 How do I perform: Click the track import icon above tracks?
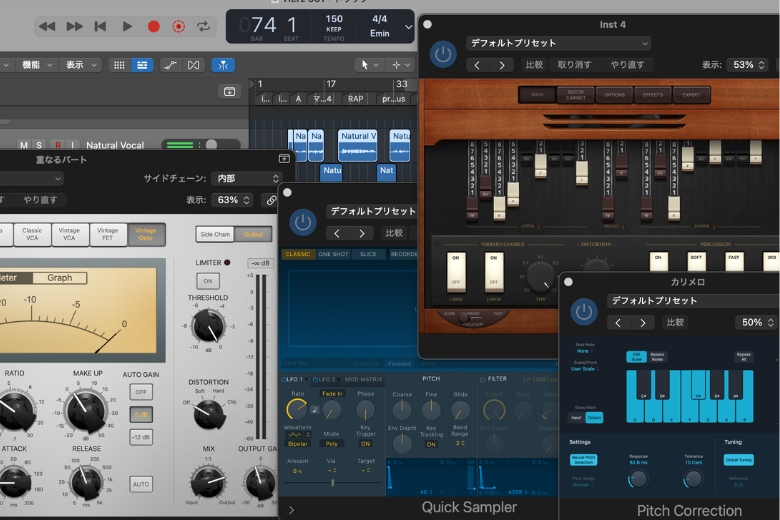pos(229,92)
